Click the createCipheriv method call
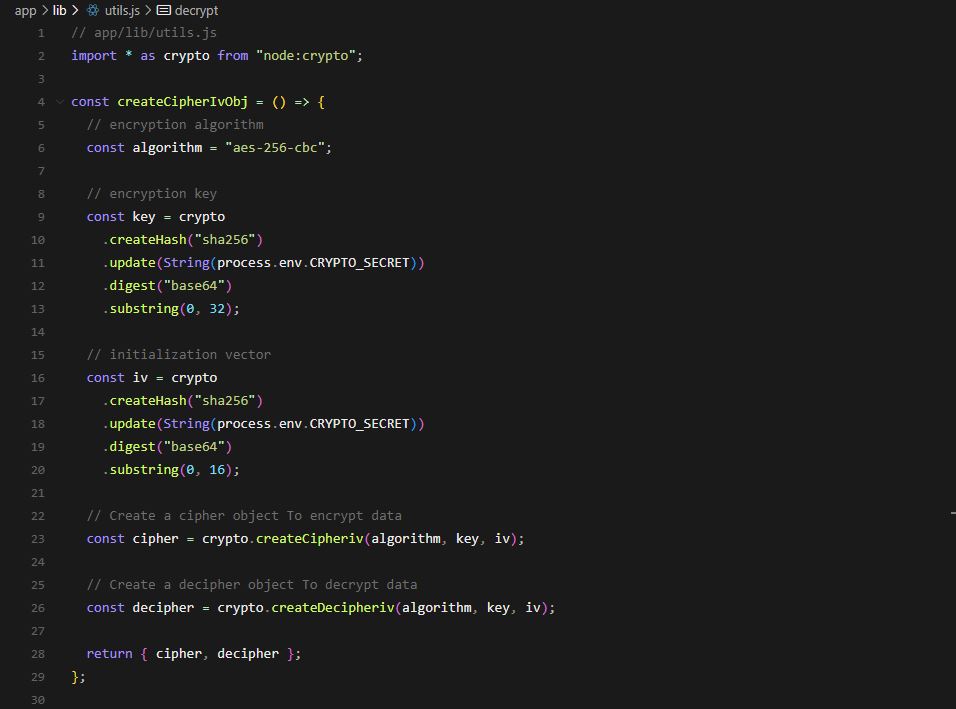The image size is (956, 709). pyautogui.click(x=310, y=539)
